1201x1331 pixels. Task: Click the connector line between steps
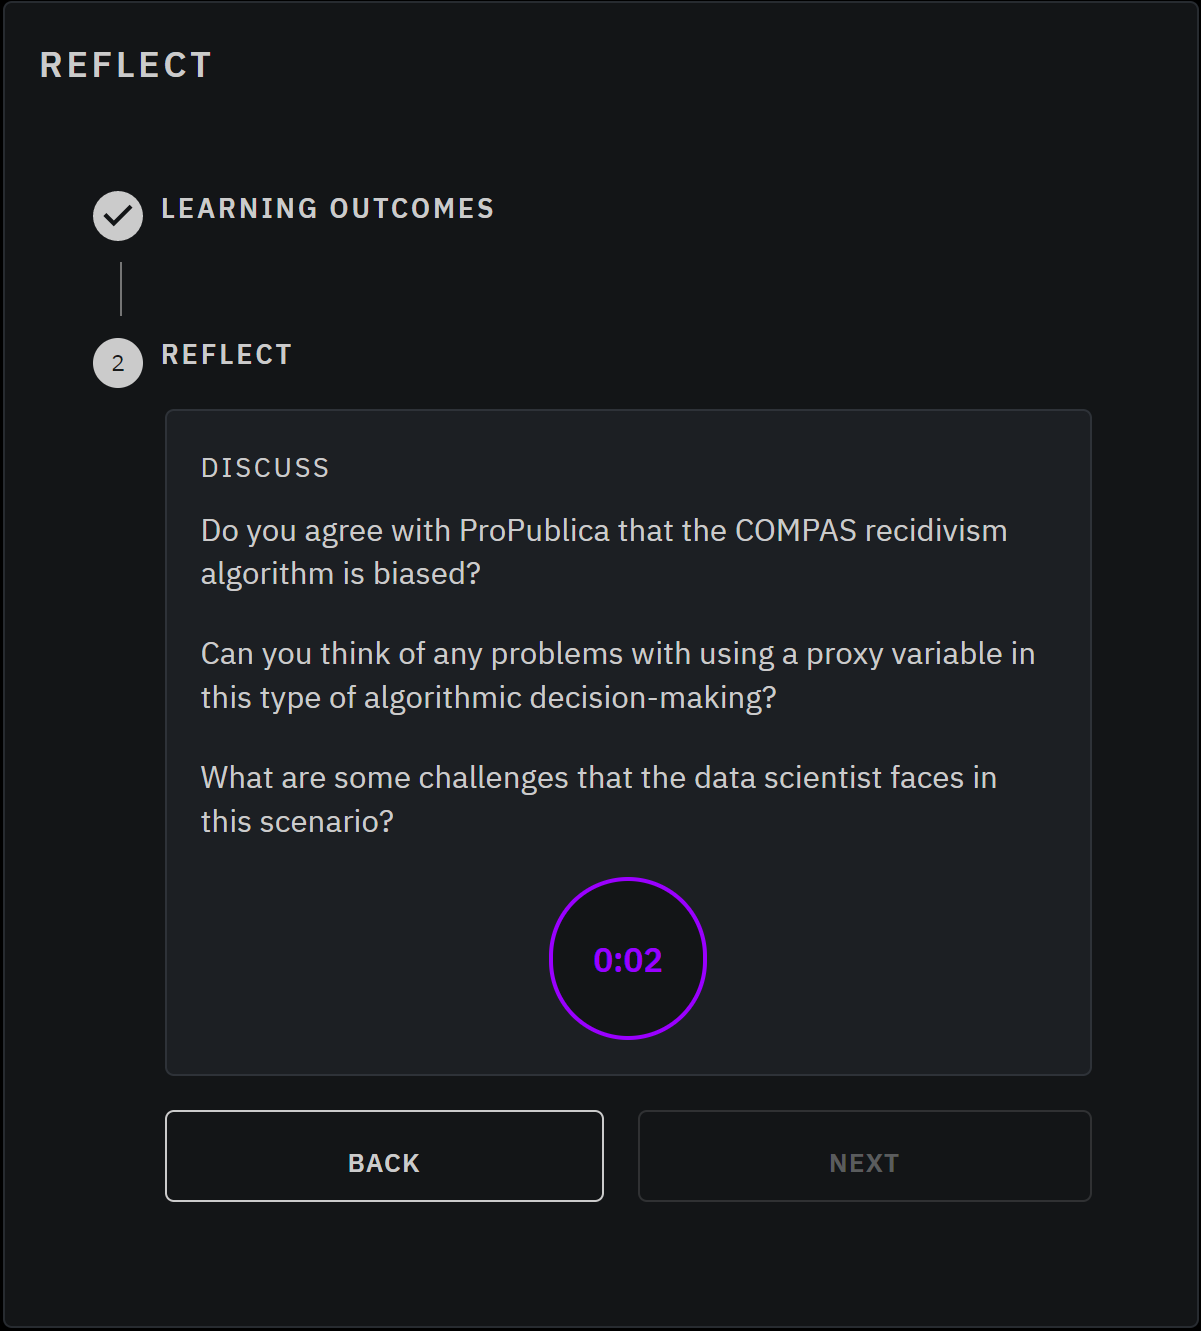click(x=121, y=289)
